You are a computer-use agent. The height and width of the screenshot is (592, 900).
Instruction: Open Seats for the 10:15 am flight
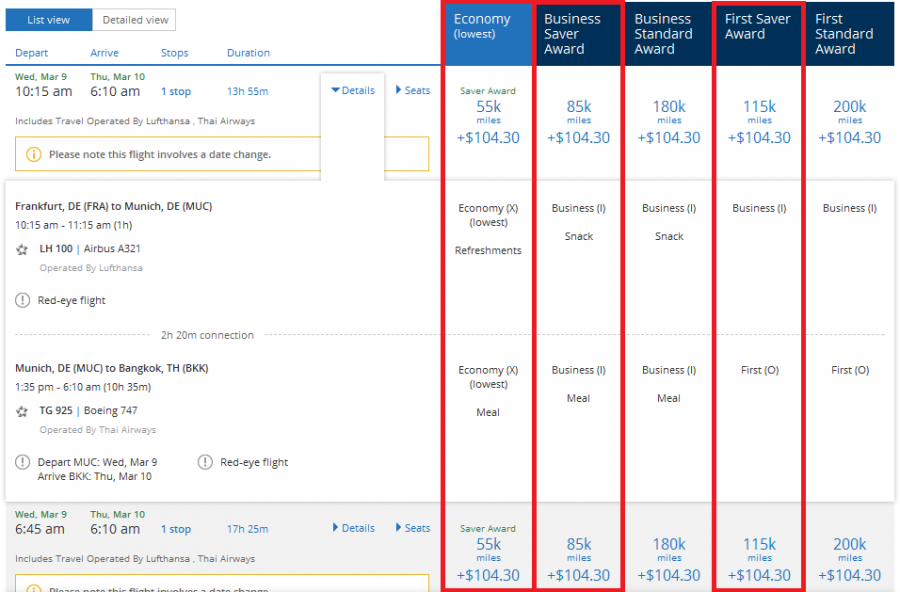pos(413,90)
